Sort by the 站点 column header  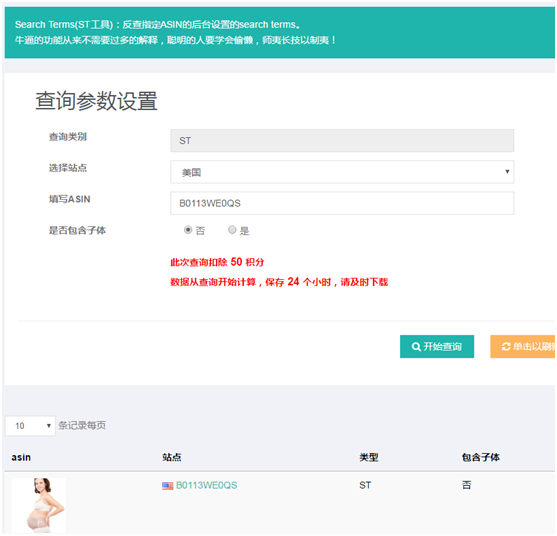(172, 458)
